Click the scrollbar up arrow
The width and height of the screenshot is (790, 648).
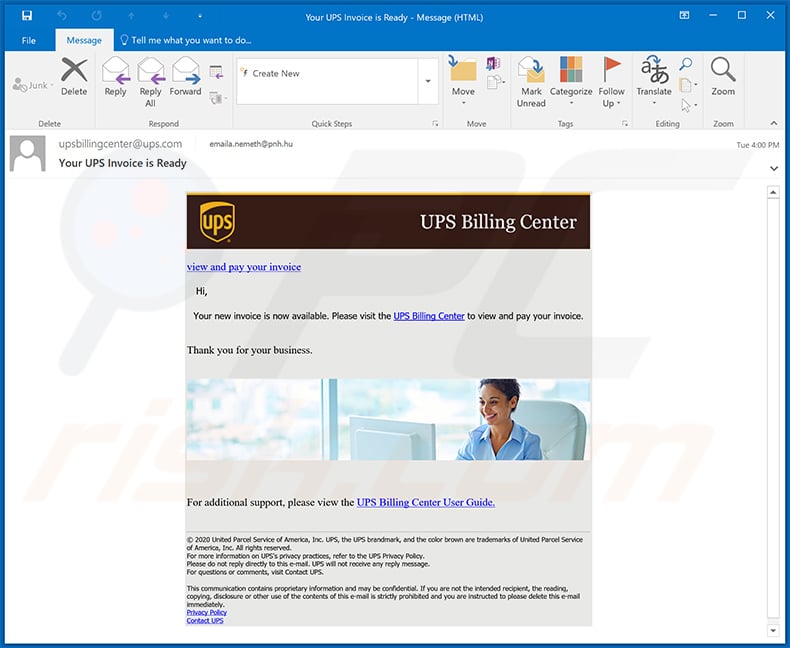pyautogui.click(x=773, y=192)
